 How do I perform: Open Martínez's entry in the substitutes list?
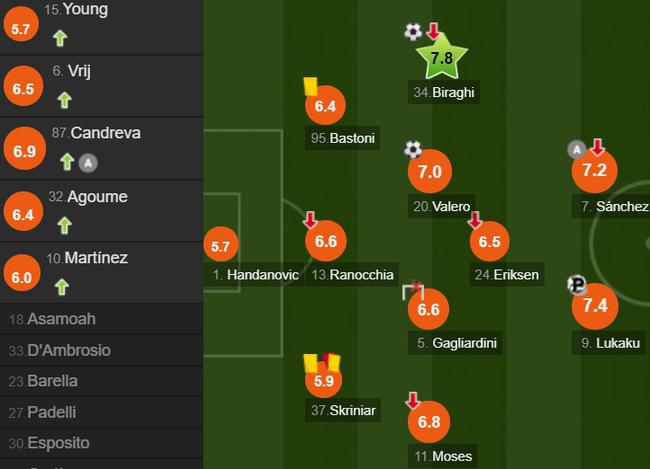(x=96, y=258)
